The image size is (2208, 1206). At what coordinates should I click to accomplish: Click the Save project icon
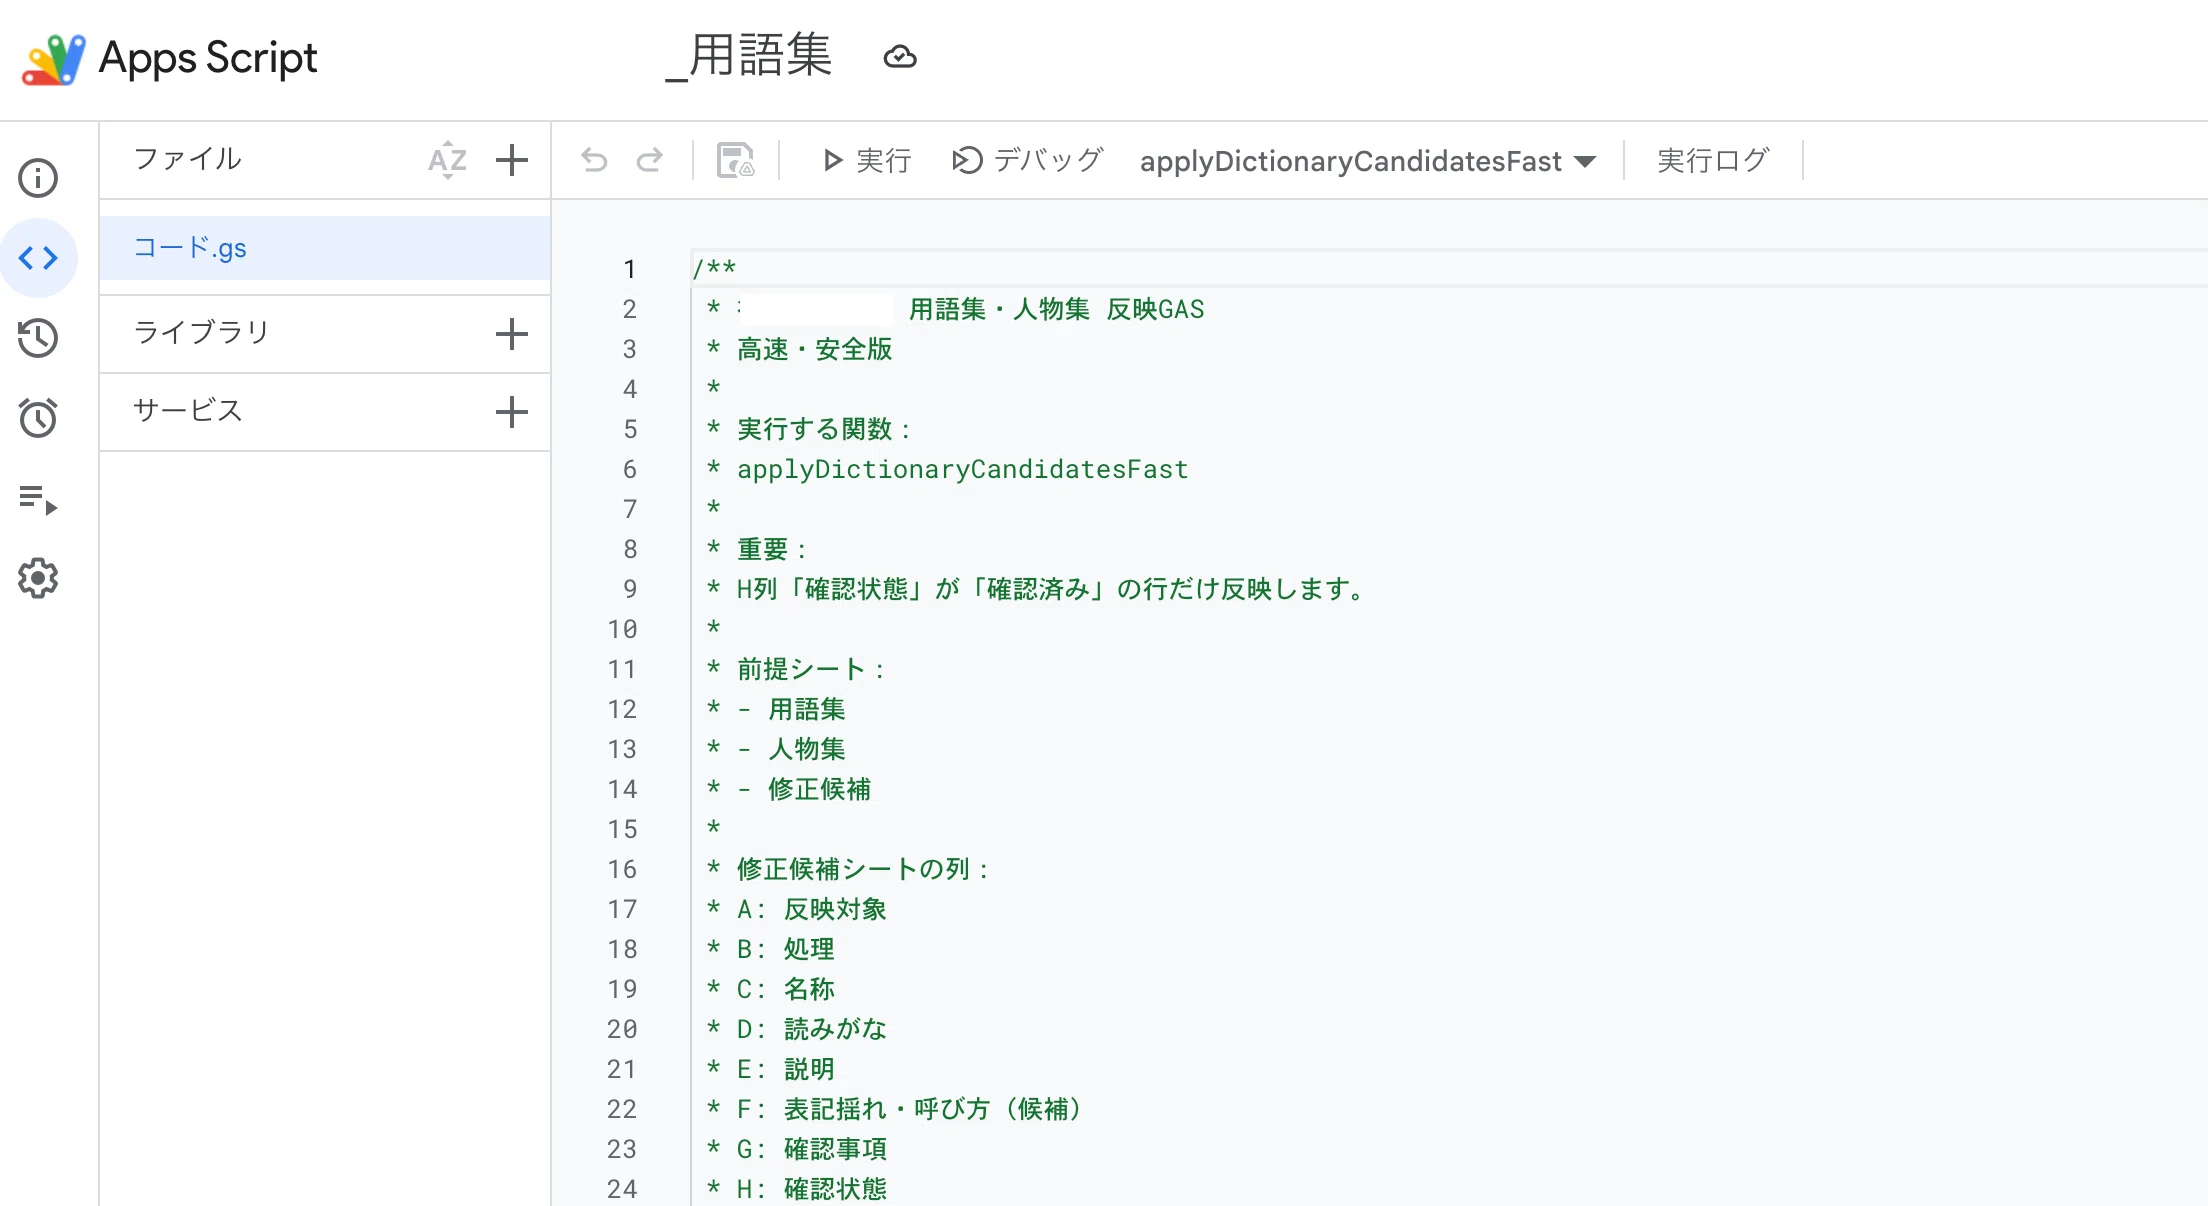point(736,160)
